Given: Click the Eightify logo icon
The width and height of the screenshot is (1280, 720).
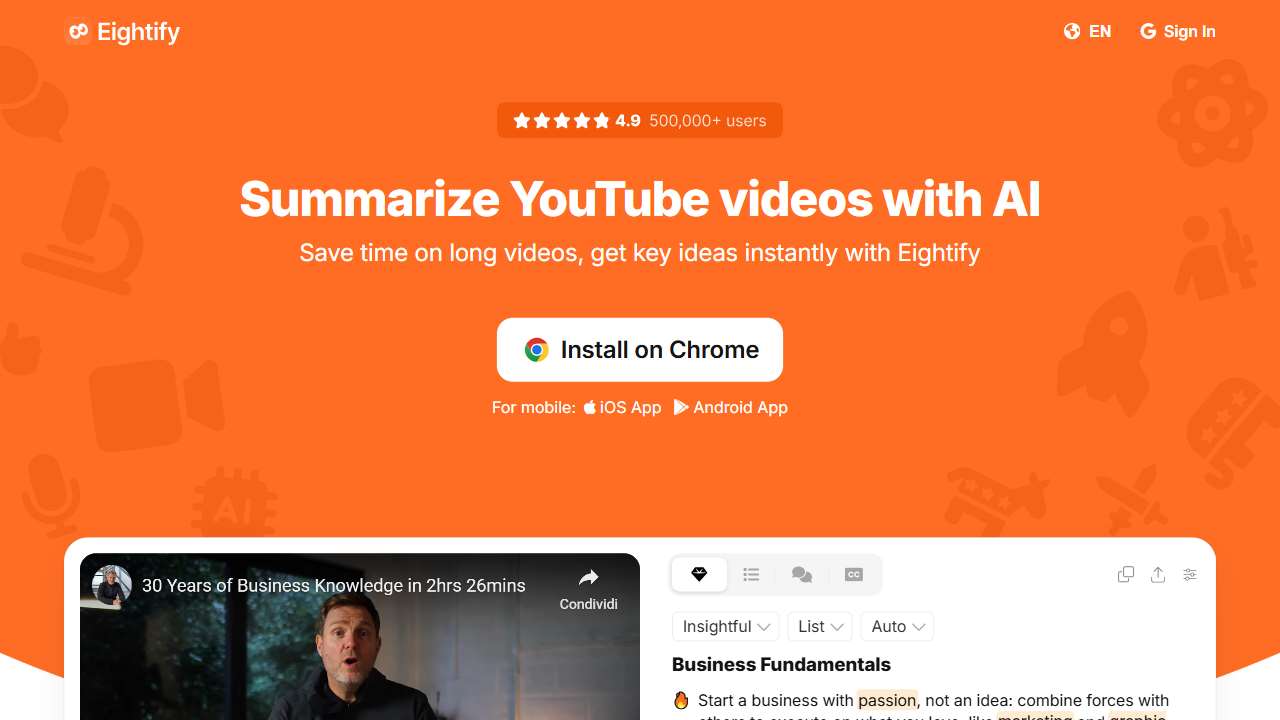Looking at the screenshot, I should 78,32.
